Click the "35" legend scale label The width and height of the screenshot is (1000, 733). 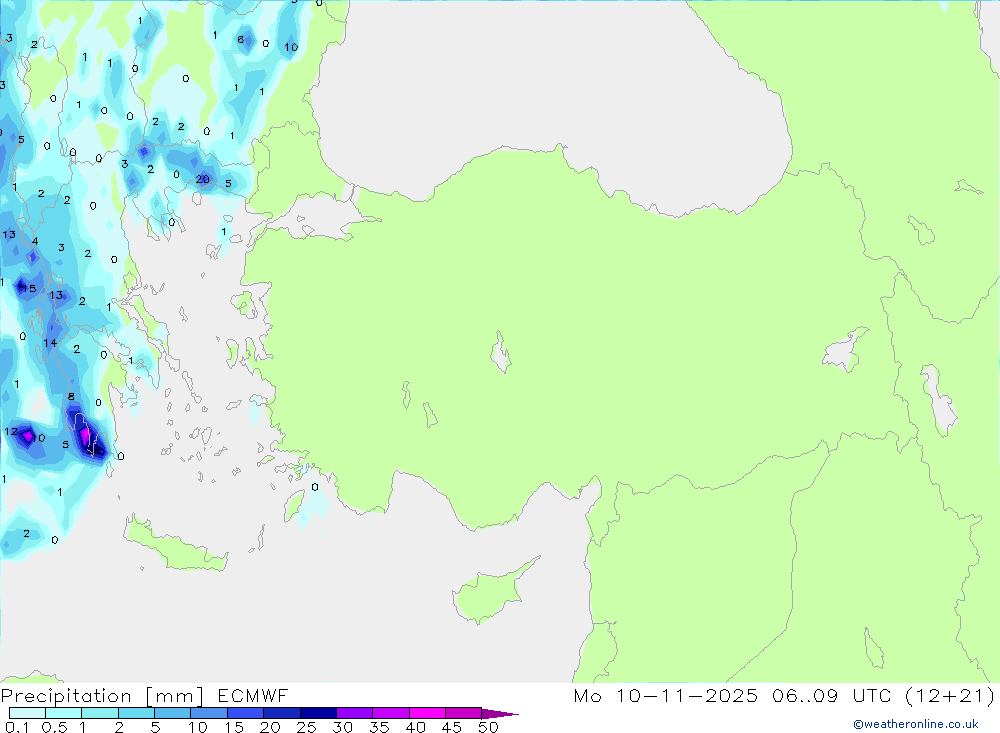click(379, 727)
